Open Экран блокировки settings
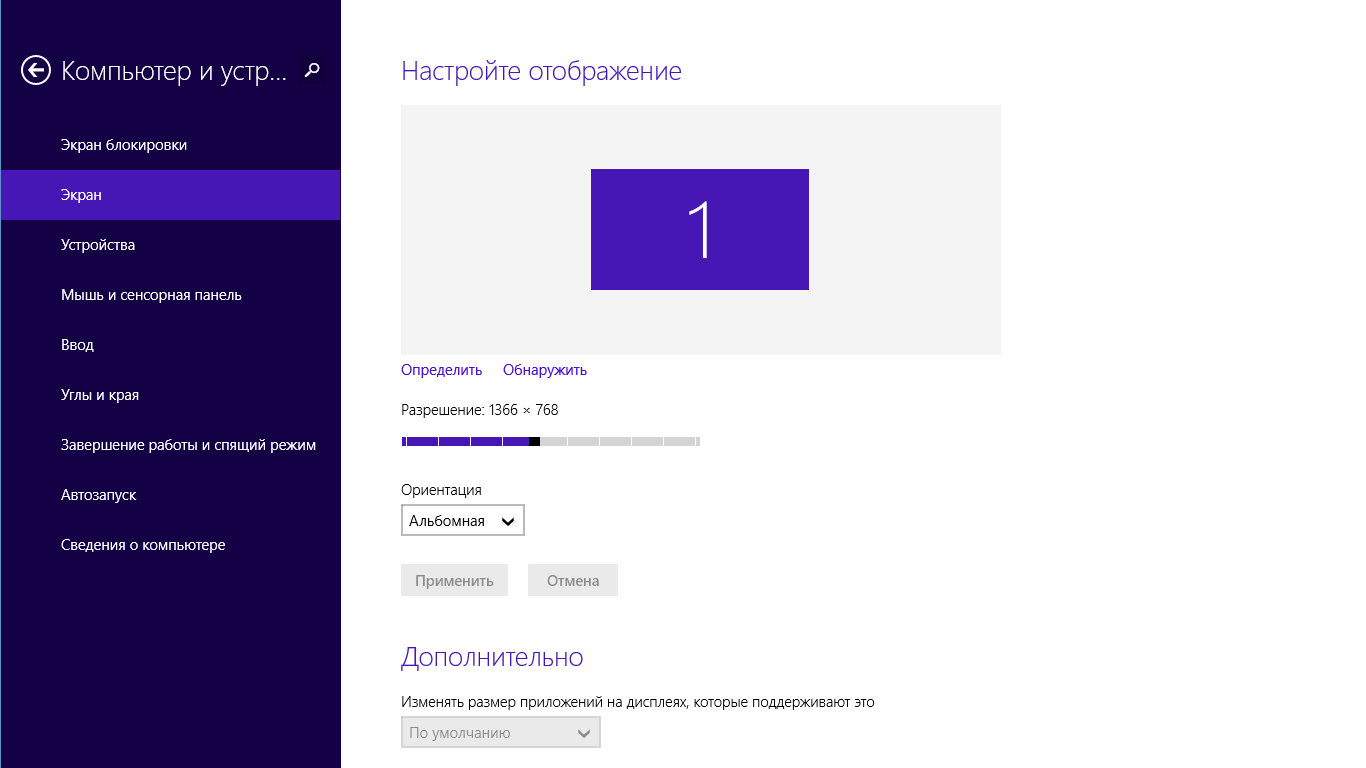 (x=170, y=145)
